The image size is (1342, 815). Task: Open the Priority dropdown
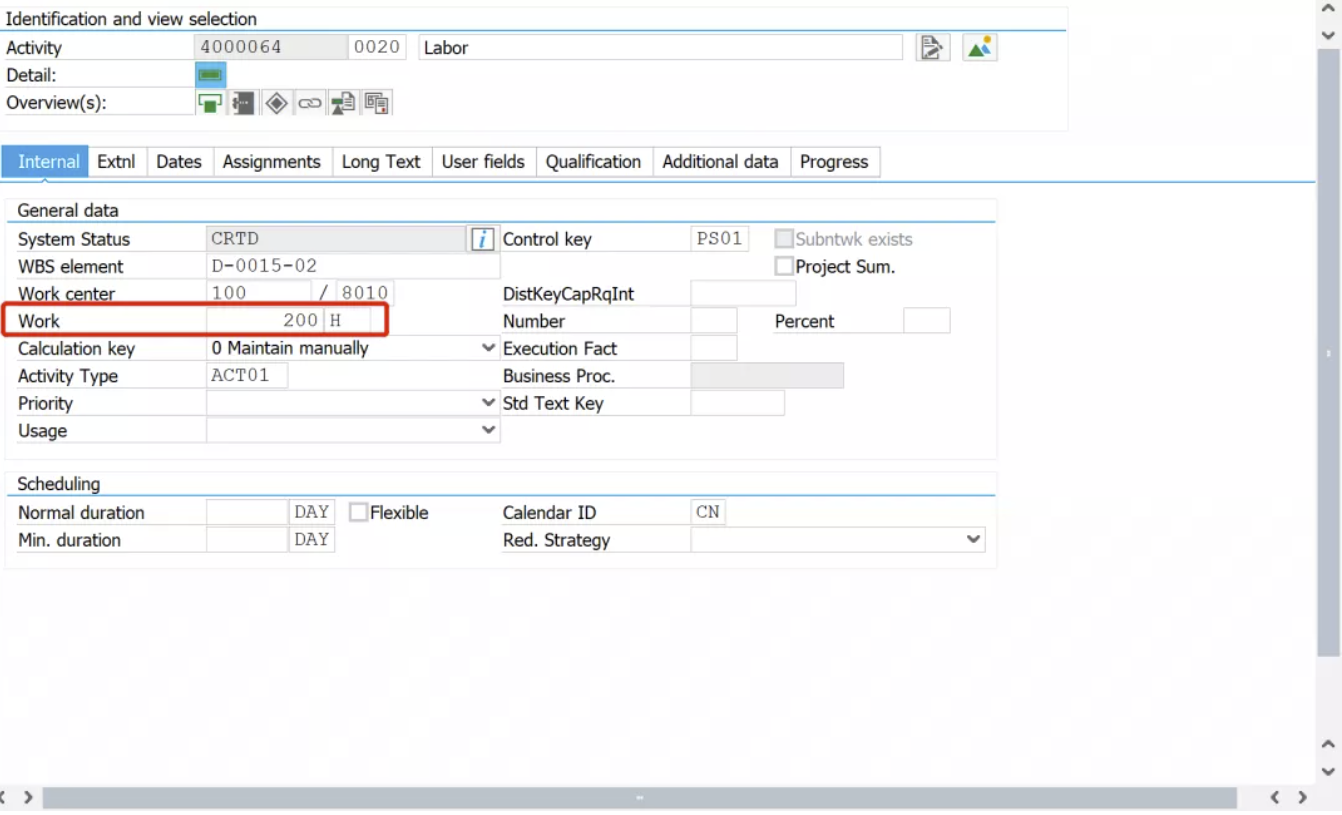(x=488, y=403)
